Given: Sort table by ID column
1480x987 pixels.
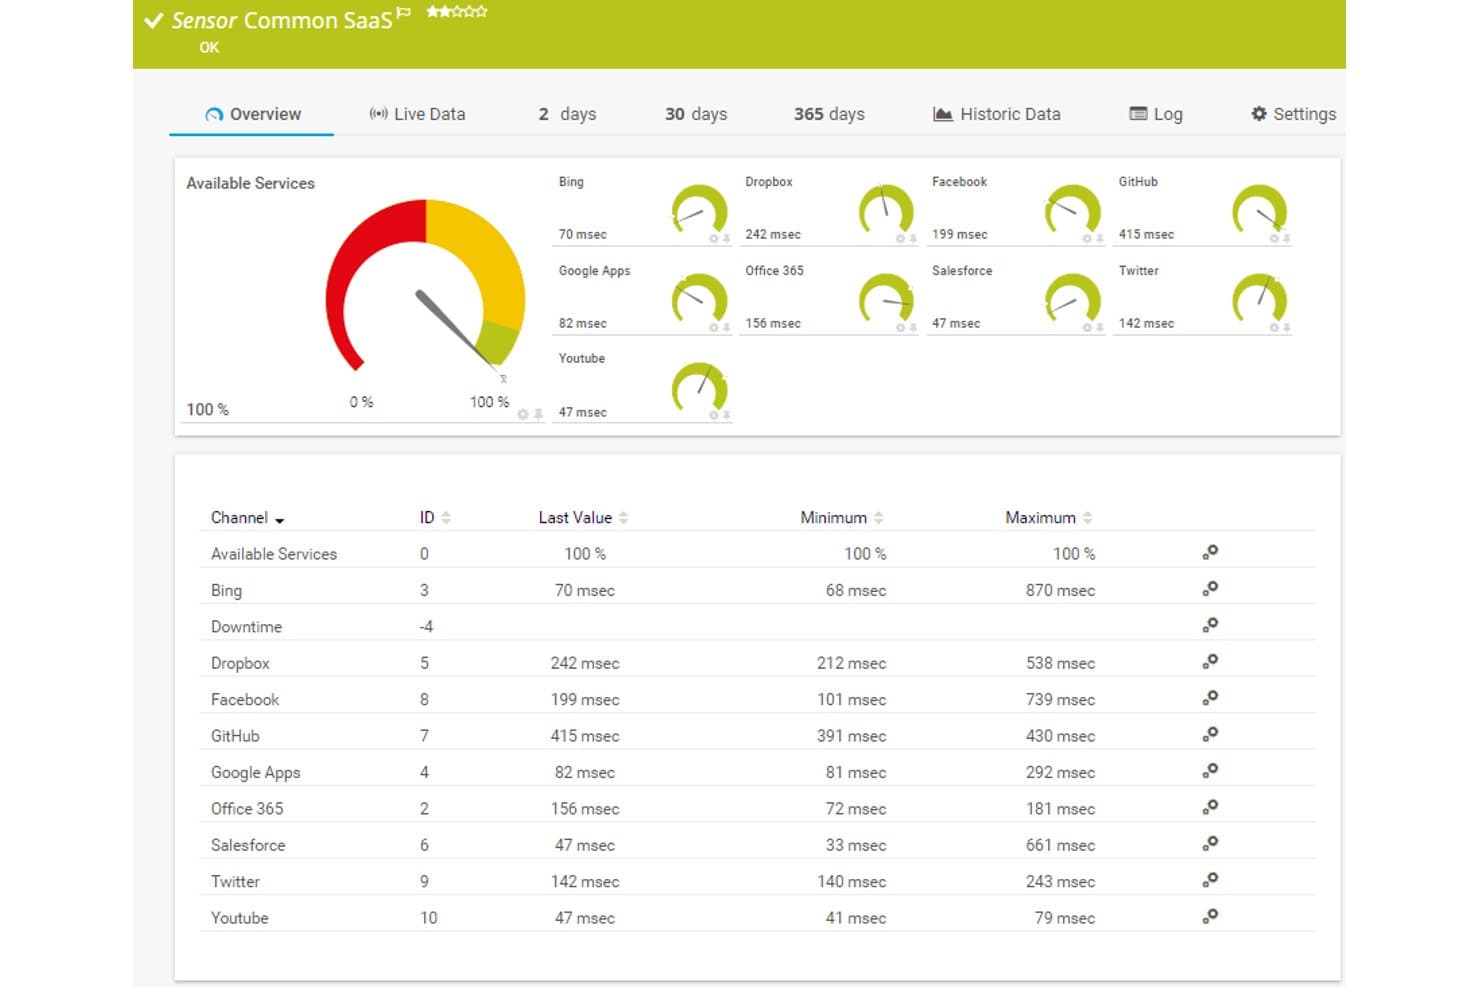Looking at the screenshot, I should pyautogui.click(x=435, y=518).
